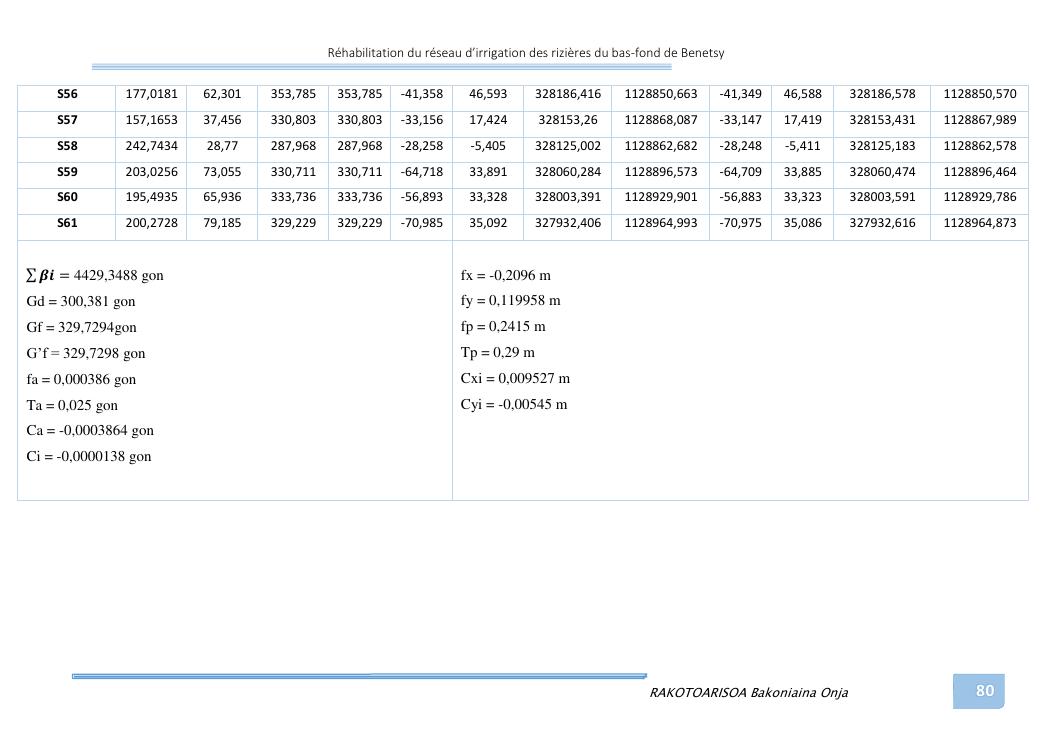Image resolution: width=1053 pixels, height=745 pixels.
Task: Select the S57 row label cell
Action: (67, 120)
